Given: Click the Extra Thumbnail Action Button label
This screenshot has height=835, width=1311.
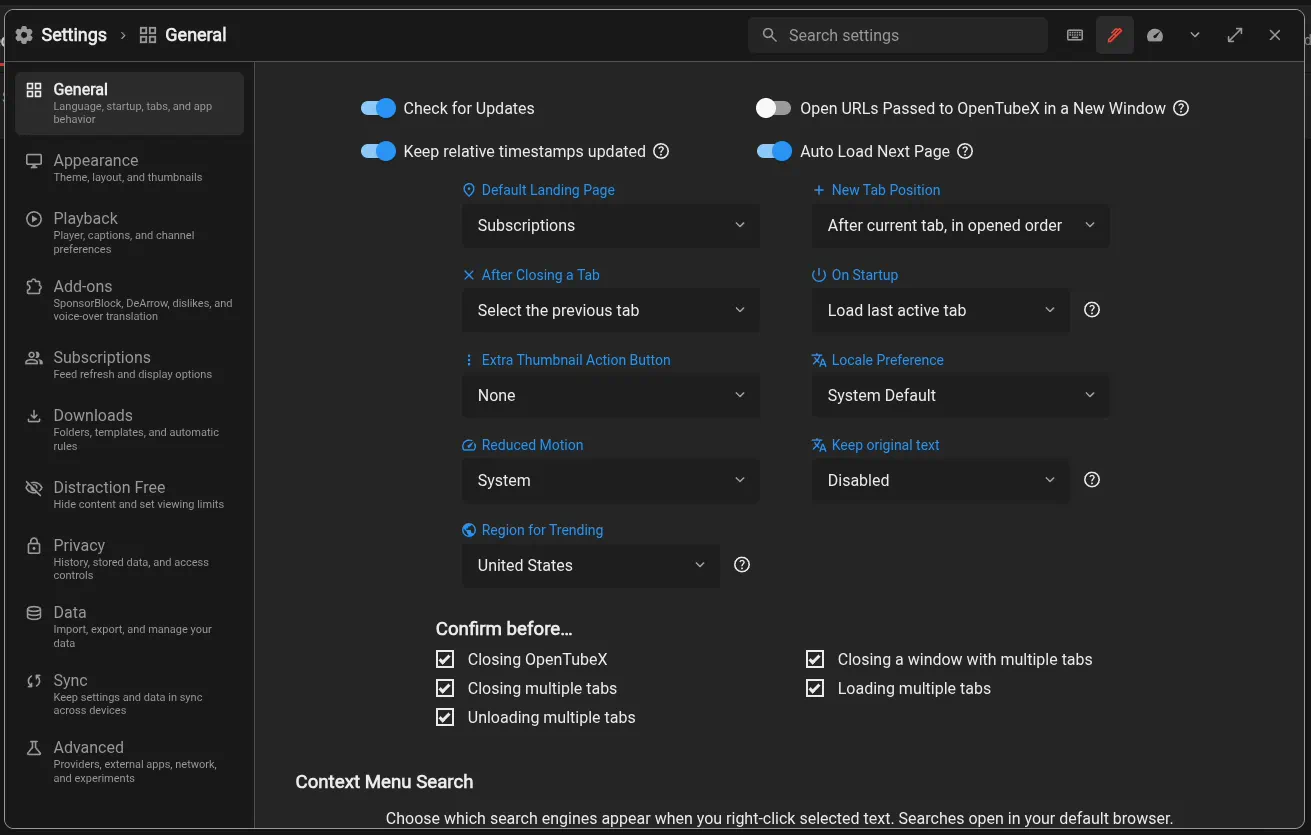Looking at the screenshot, I should [x=576, y=360].
